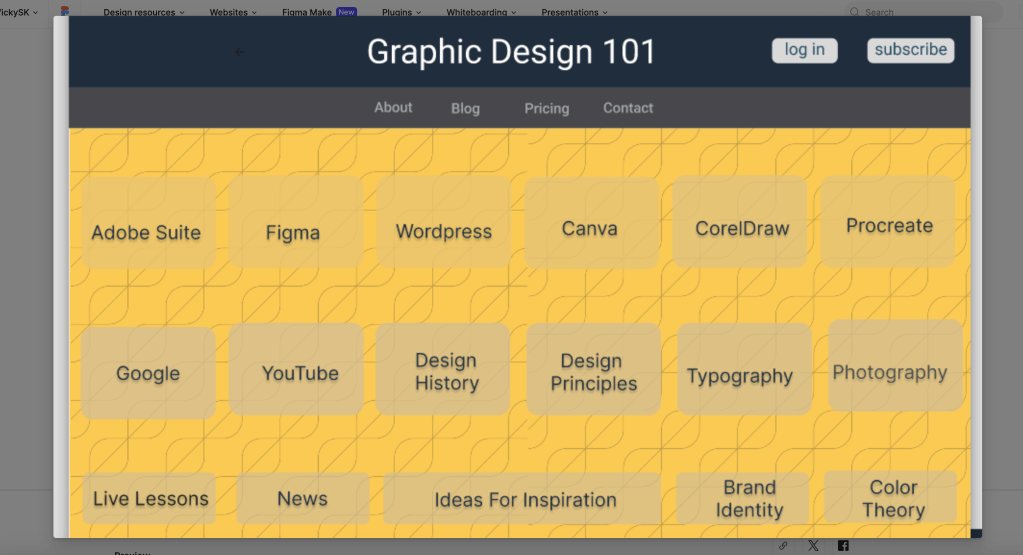The height and width of the screenshot is (555, 1023).
Task: Open the Typography tile
Action: [740, 376]
